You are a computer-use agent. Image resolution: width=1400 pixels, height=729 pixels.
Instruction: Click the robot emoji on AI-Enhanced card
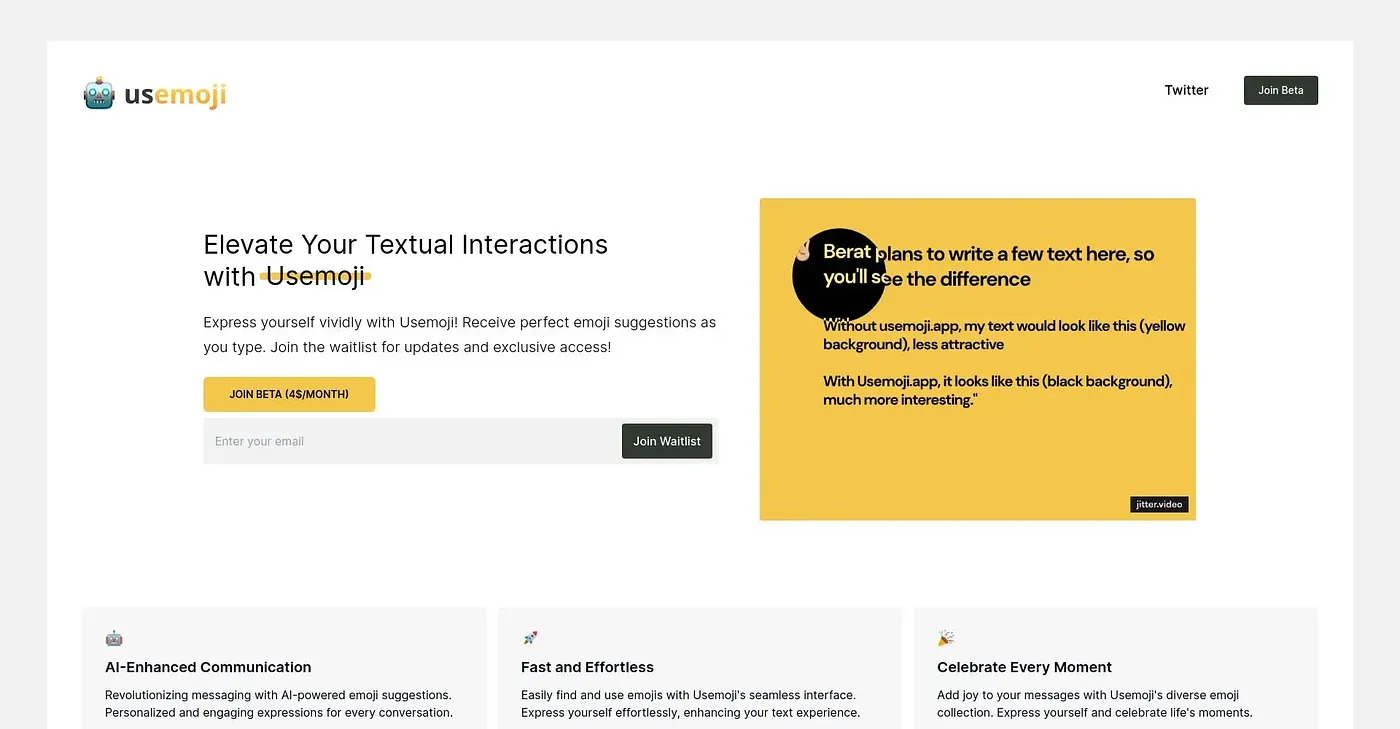click(114, 638)
